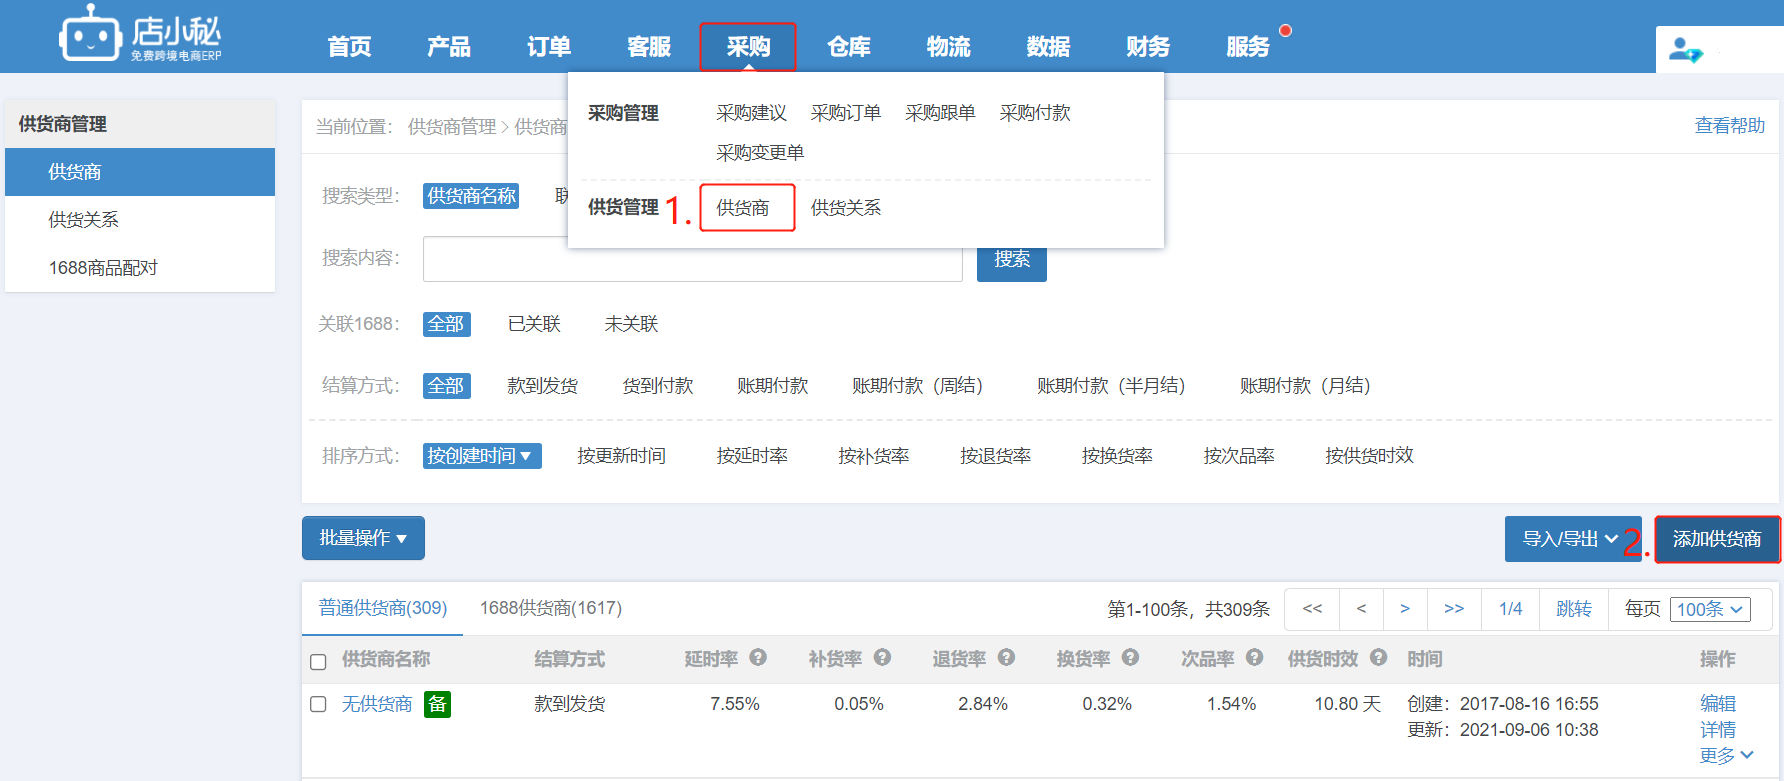Check the 无供货商 row checkbox
The width and height of the screenshot is (1784, 781).
[318, 704]
